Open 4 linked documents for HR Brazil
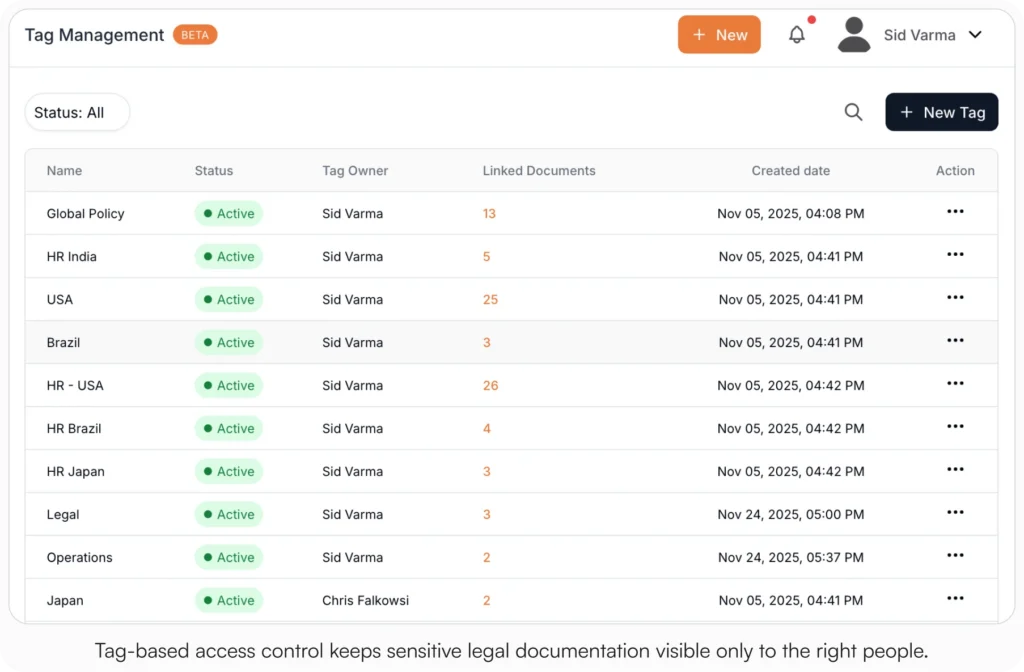 coord(487,429)
